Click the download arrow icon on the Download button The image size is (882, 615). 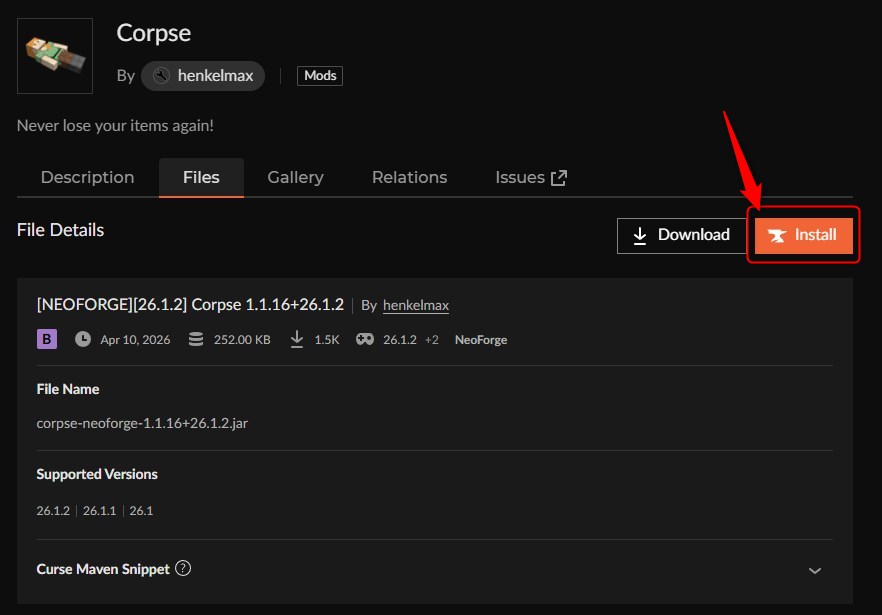(x=641, y=235)
